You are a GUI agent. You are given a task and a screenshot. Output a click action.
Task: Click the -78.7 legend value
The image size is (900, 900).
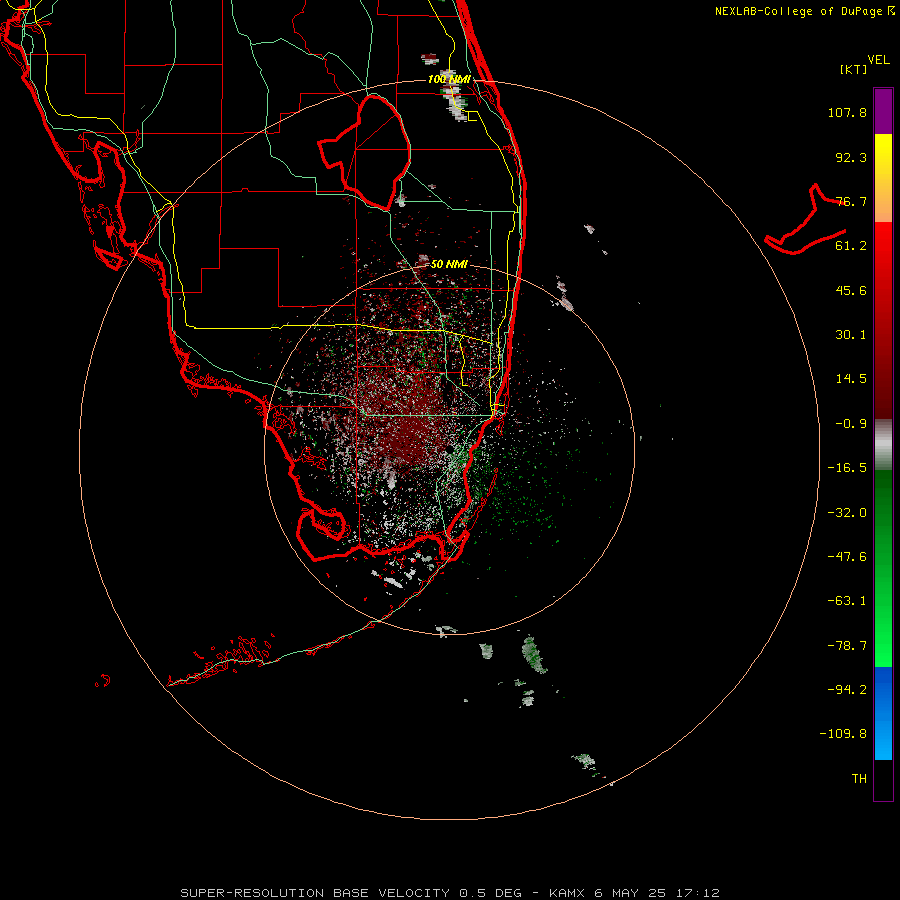(847, 646)
